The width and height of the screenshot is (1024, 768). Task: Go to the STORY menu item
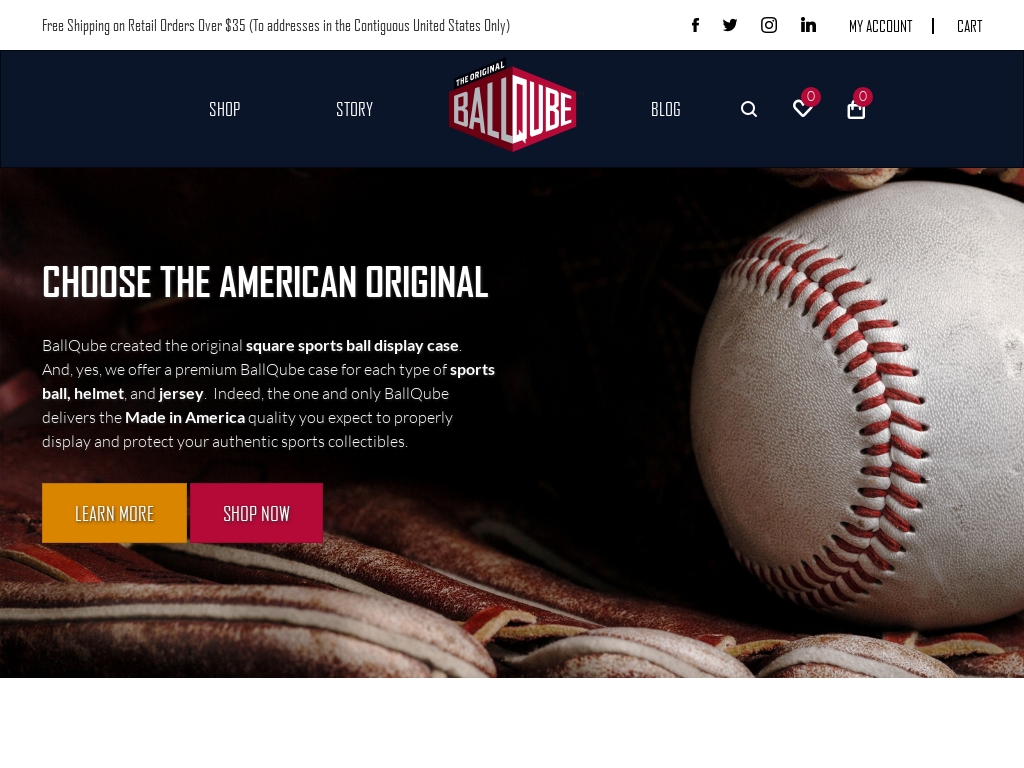click(x=355, y=109)
